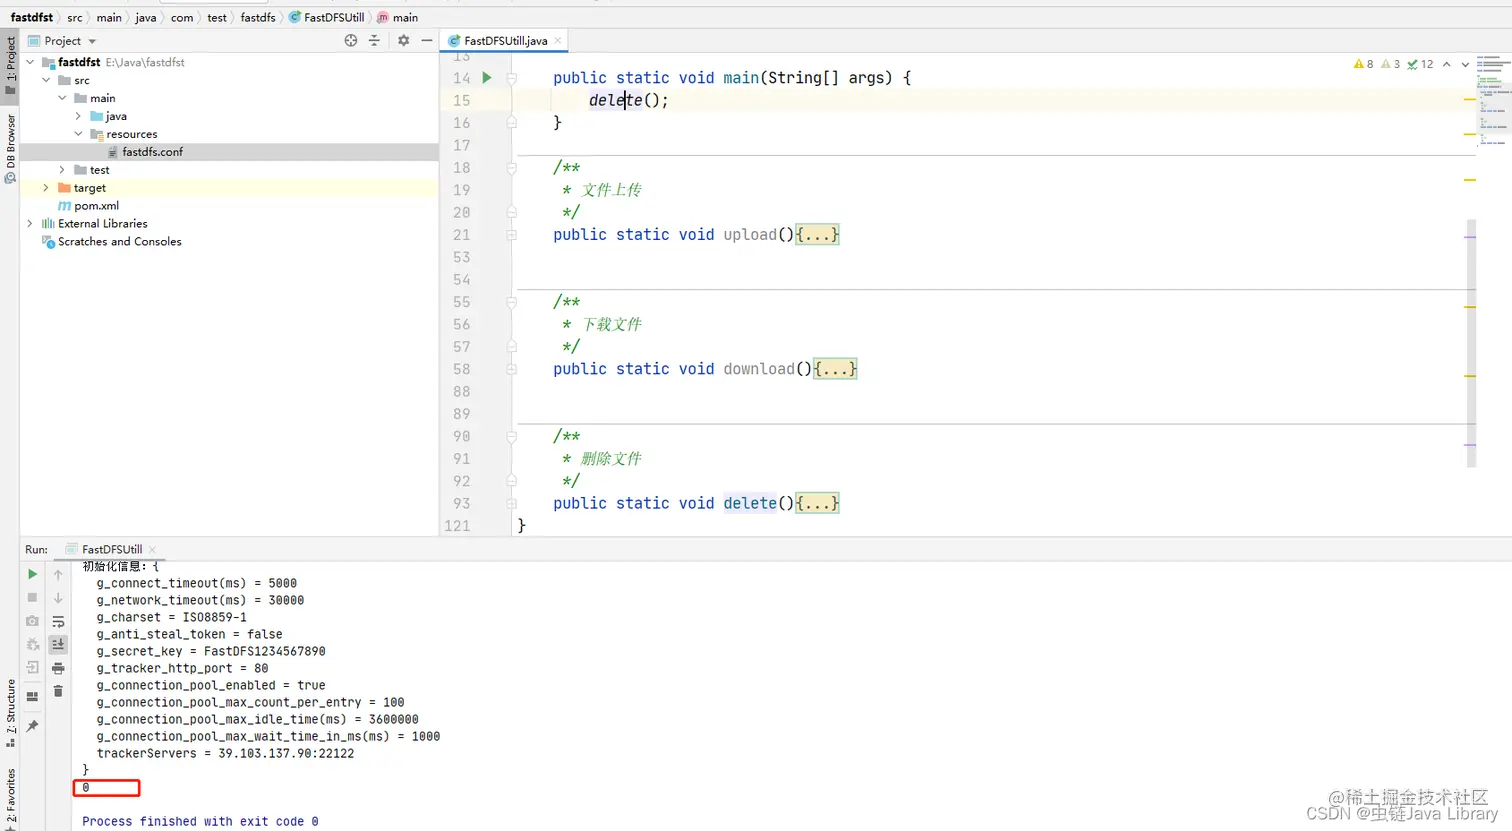The height and width of the screenshot is (831, 1512).
Task: Go to previous highlighted error arrow
Action: tap(1446, 64)
